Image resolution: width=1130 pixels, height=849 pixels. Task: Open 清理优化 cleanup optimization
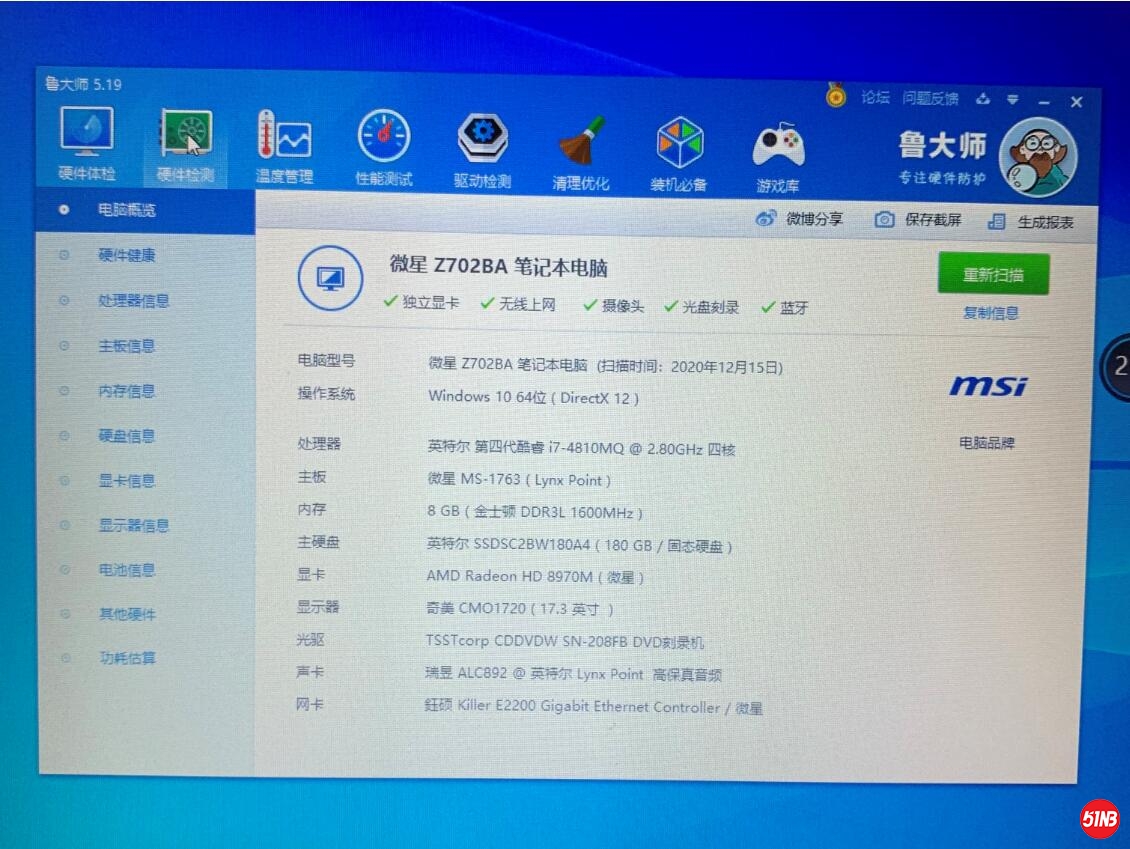click(x=581, y=153)
